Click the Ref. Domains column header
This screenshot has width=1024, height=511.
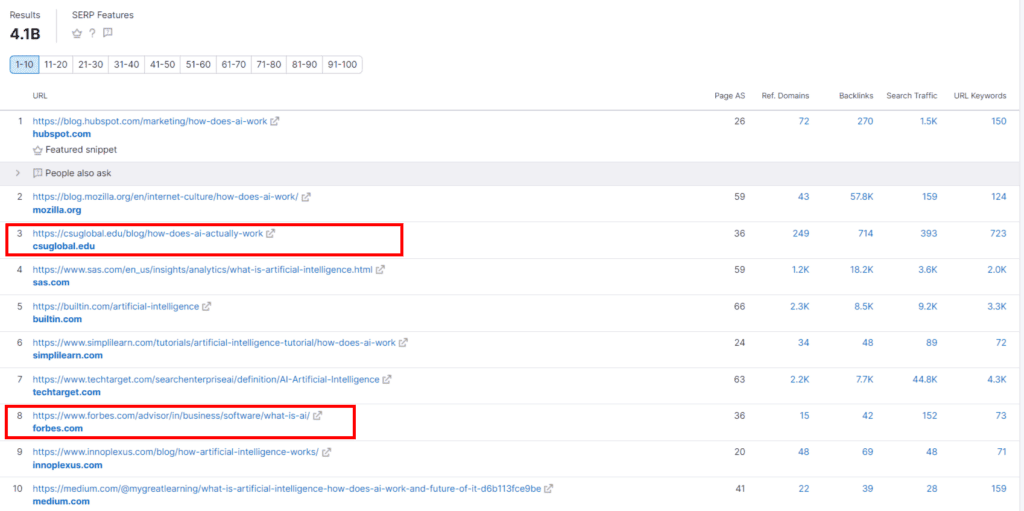click(785, 96)
